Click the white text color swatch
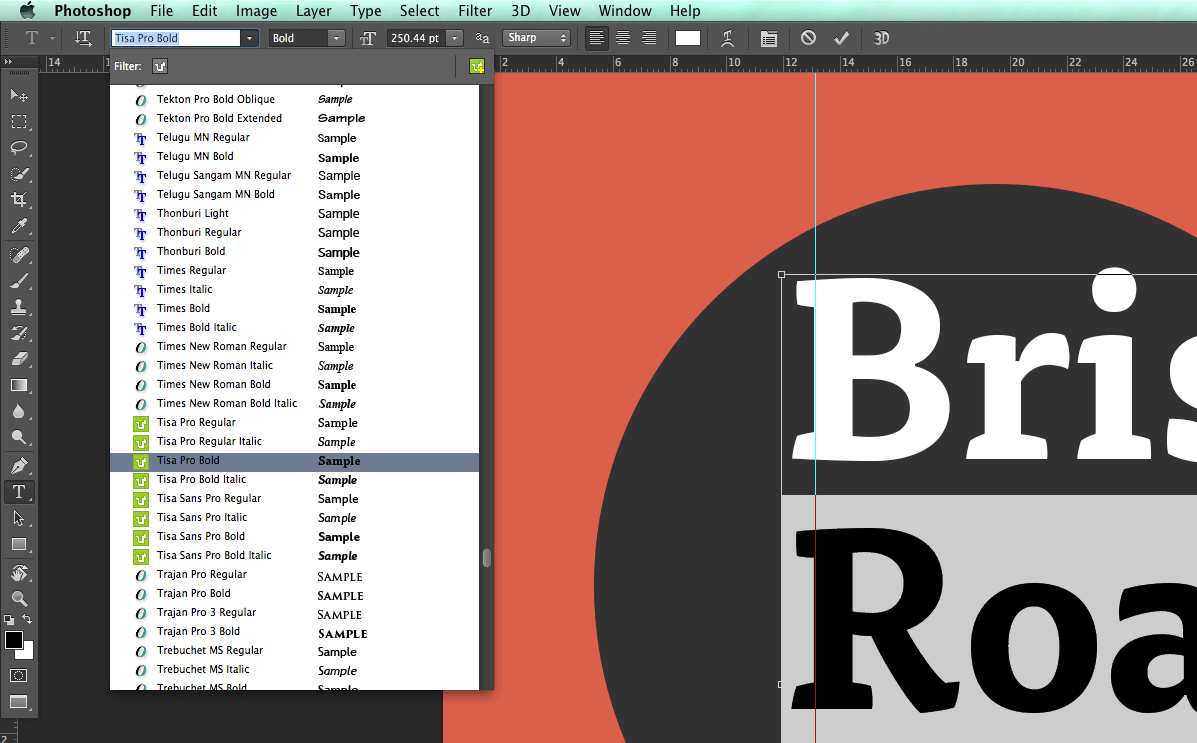Image resolution: width=1197 pixels, height=743 pixels. 688,38
